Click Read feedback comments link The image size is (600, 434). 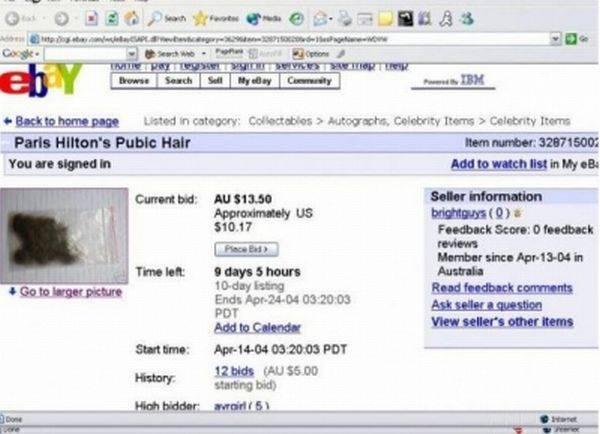(x=502, y=288)
